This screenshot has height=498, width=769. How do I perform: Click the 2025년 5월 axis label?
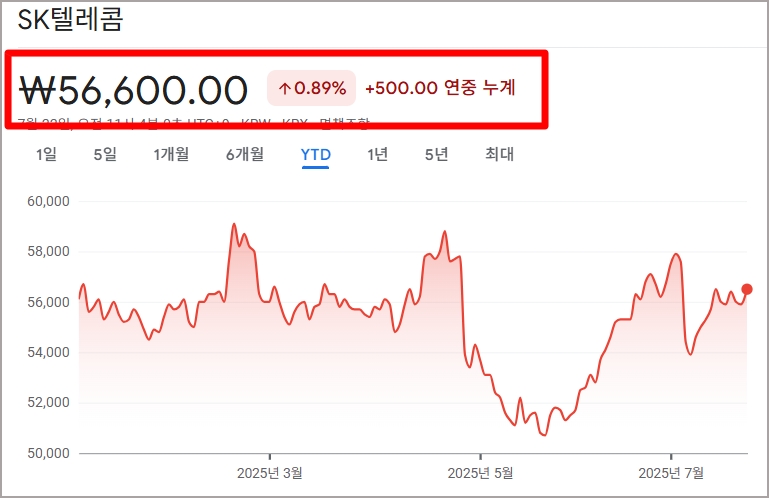pyautogui.click(x=480, y=473)
